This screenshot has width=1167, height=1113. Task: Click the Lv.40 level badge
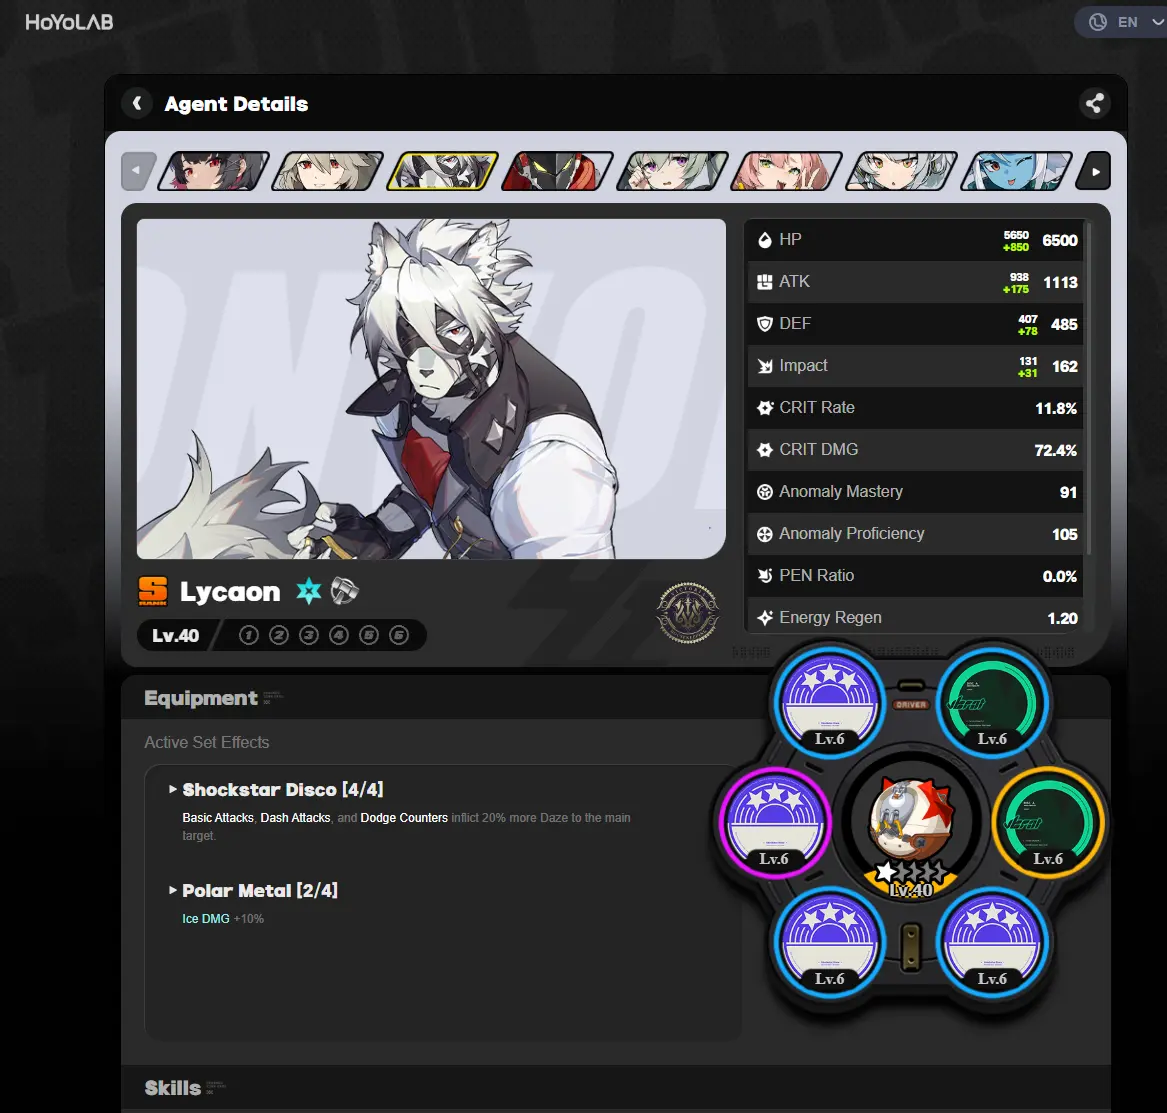tap(176, 636)
